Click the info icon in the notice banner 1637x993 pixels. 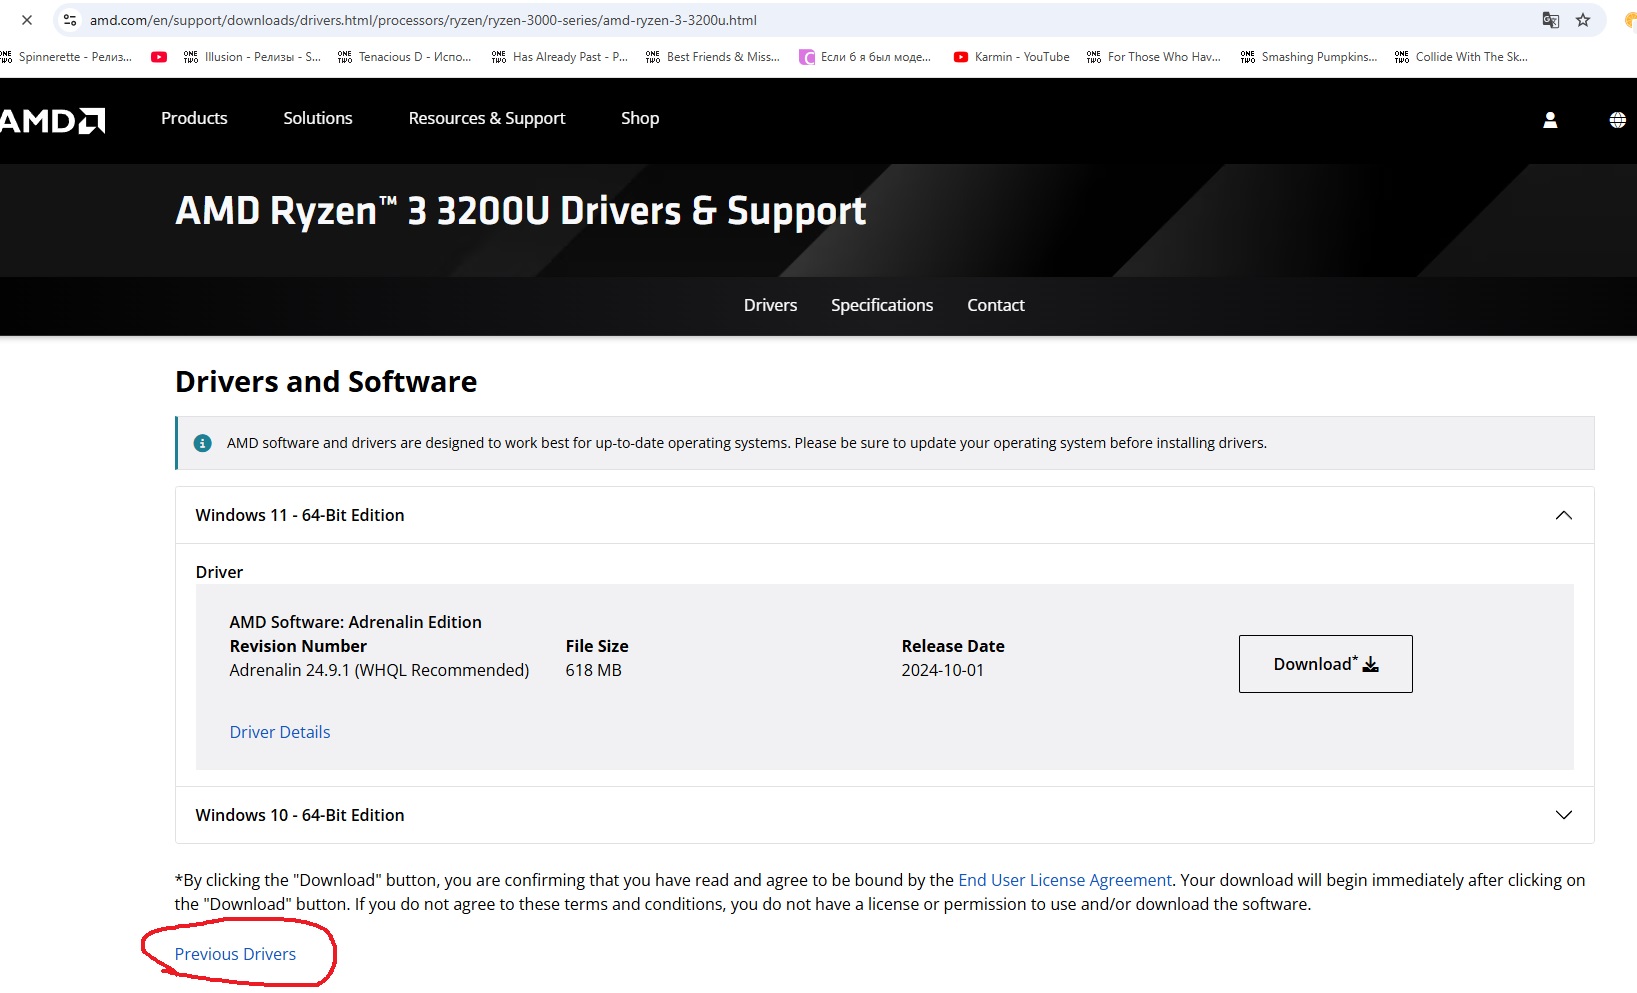tap(202, 443)
